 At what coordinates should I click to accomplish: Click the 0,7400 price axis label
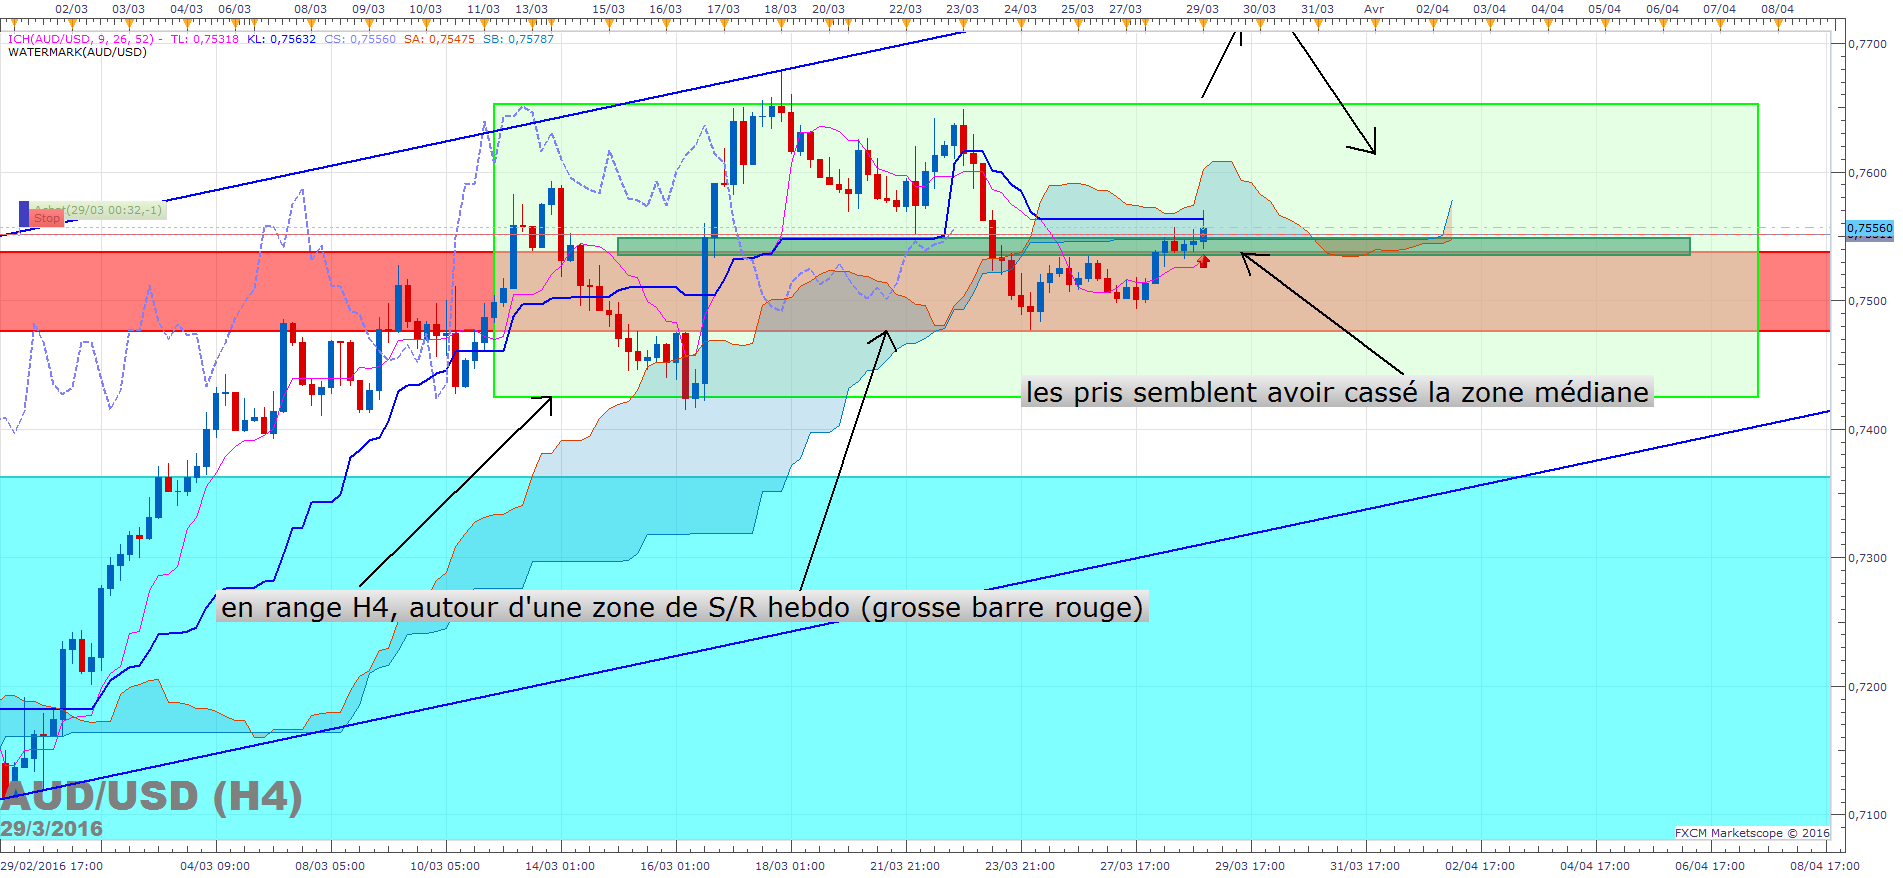(1867, 430)
